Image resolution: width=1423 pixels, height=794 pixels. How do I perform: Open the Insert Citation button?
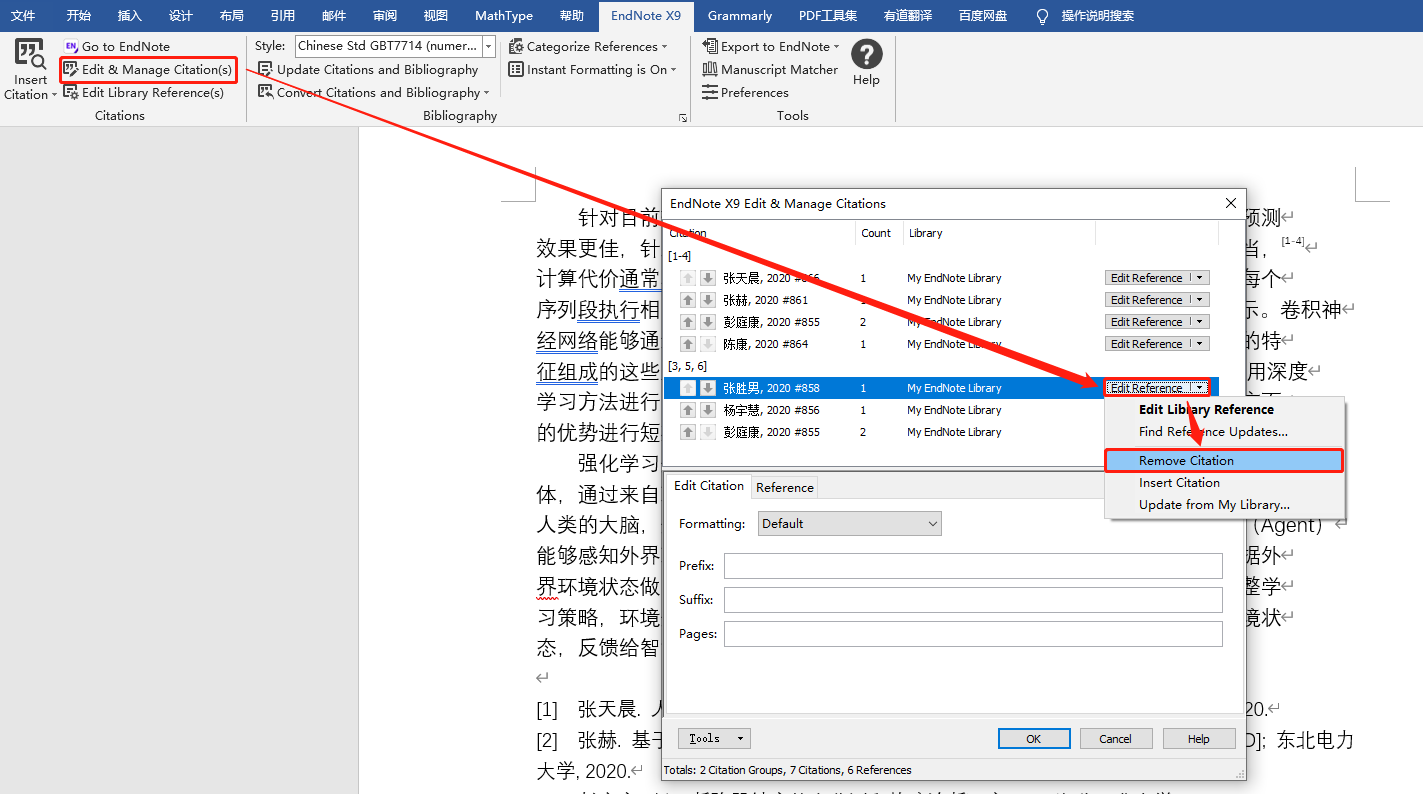(x=30, y=70)
